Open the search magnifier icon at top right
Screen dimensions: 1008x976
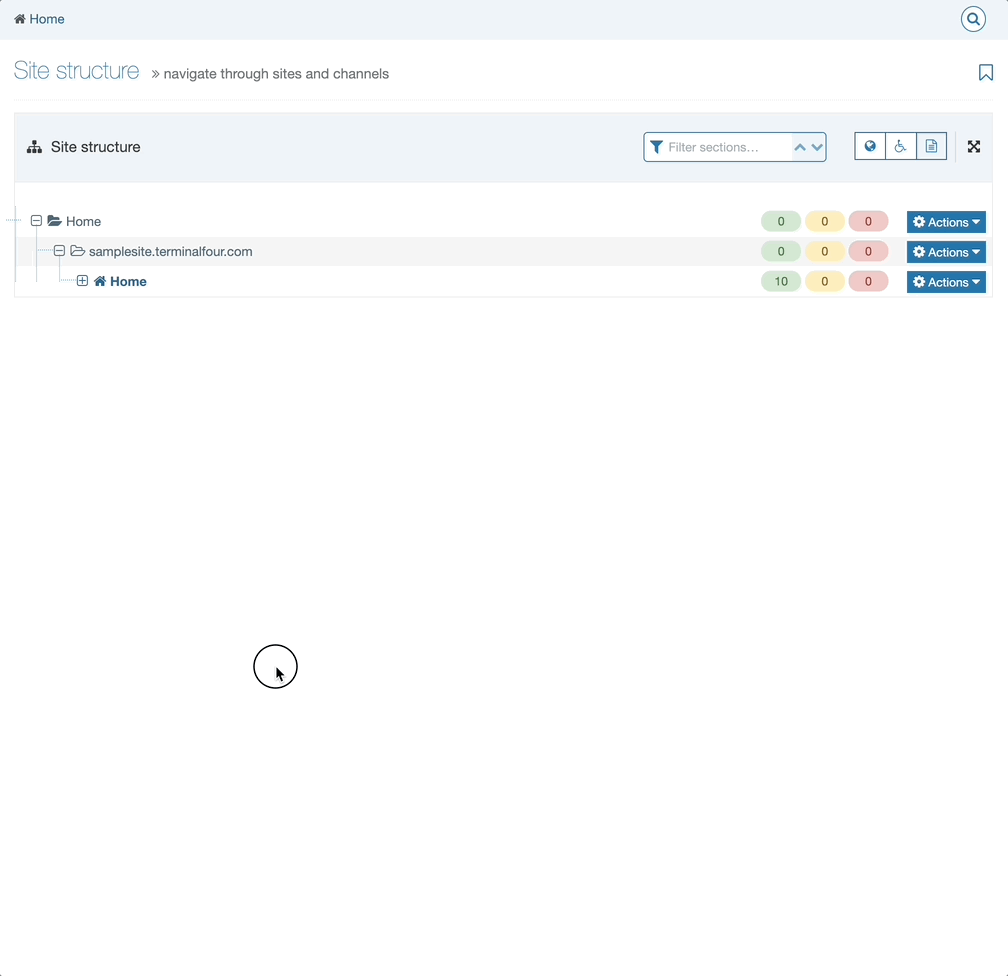coord(973,19)
